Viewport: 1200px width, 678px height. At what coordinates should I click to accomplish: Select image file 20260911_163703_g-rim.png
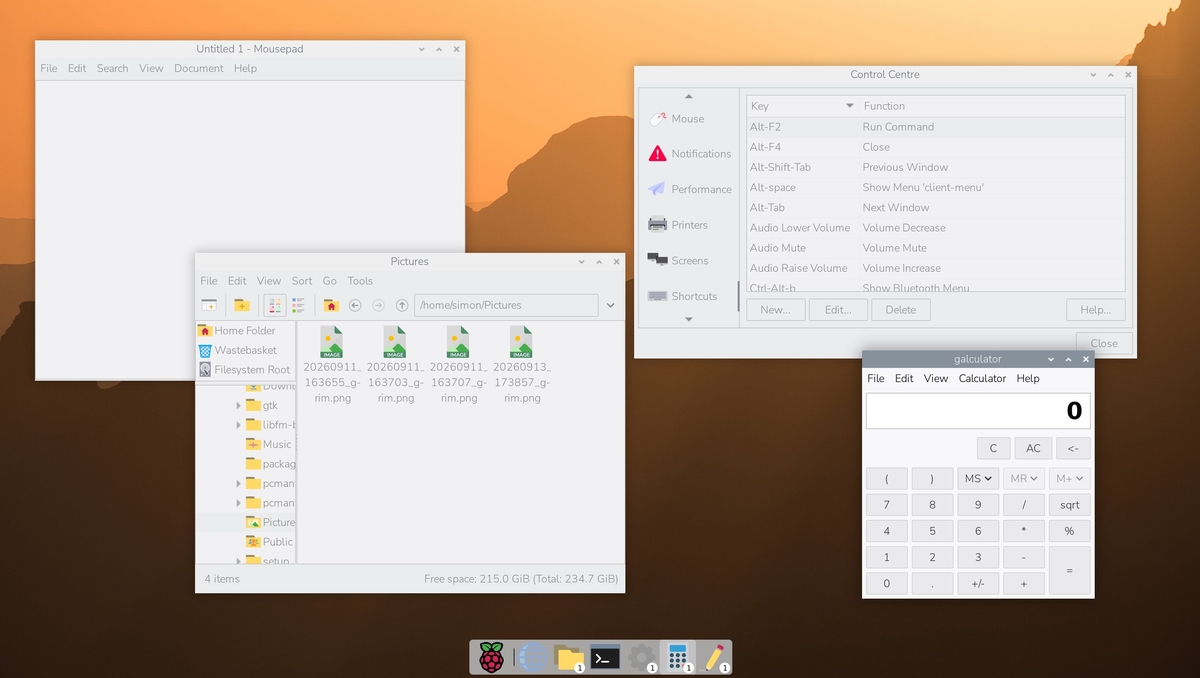coord(395,364)
